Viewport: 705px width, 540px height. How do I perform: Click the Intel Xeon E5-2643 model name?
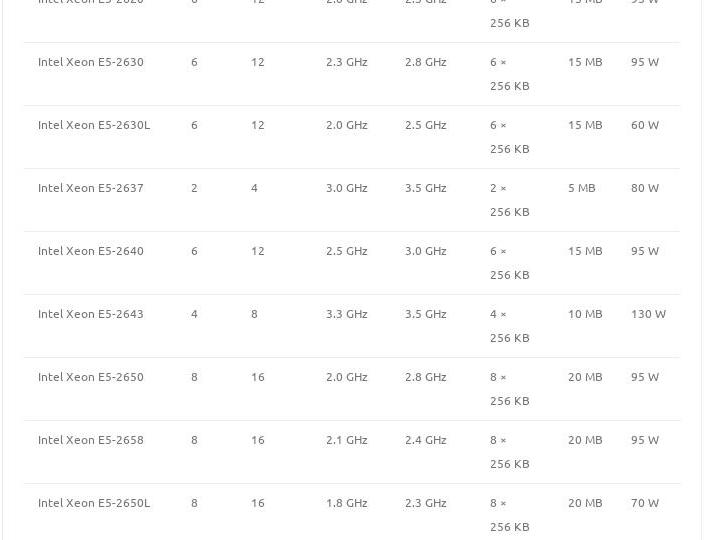point(91,314)
